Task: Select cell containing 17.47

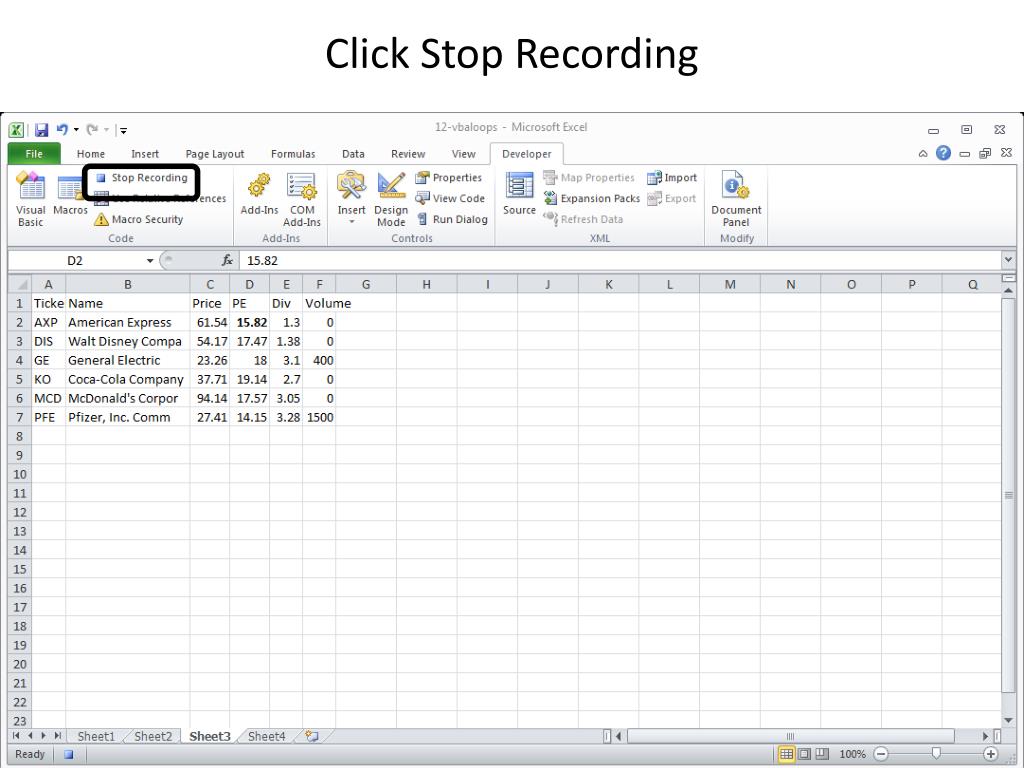Action: coord(249,341)
